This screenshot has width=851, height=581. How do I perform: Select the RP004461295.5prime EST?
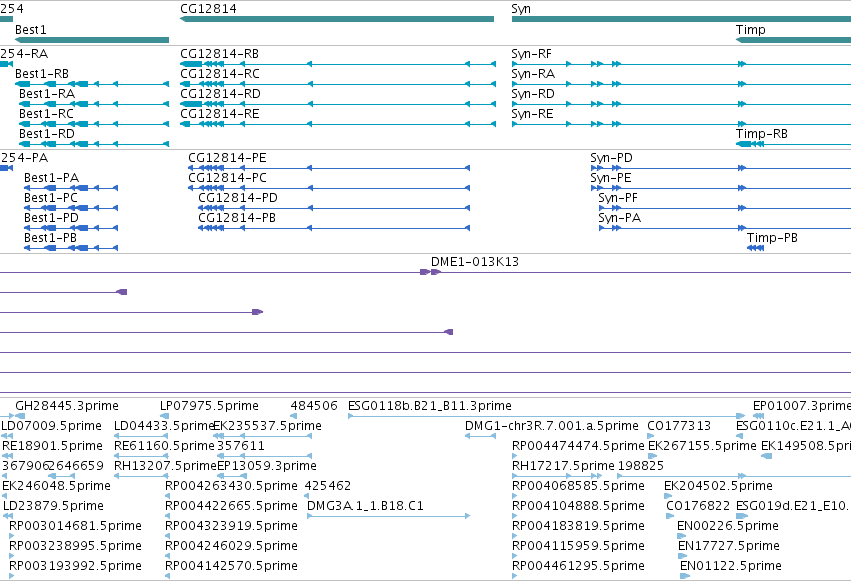[515, 576]
